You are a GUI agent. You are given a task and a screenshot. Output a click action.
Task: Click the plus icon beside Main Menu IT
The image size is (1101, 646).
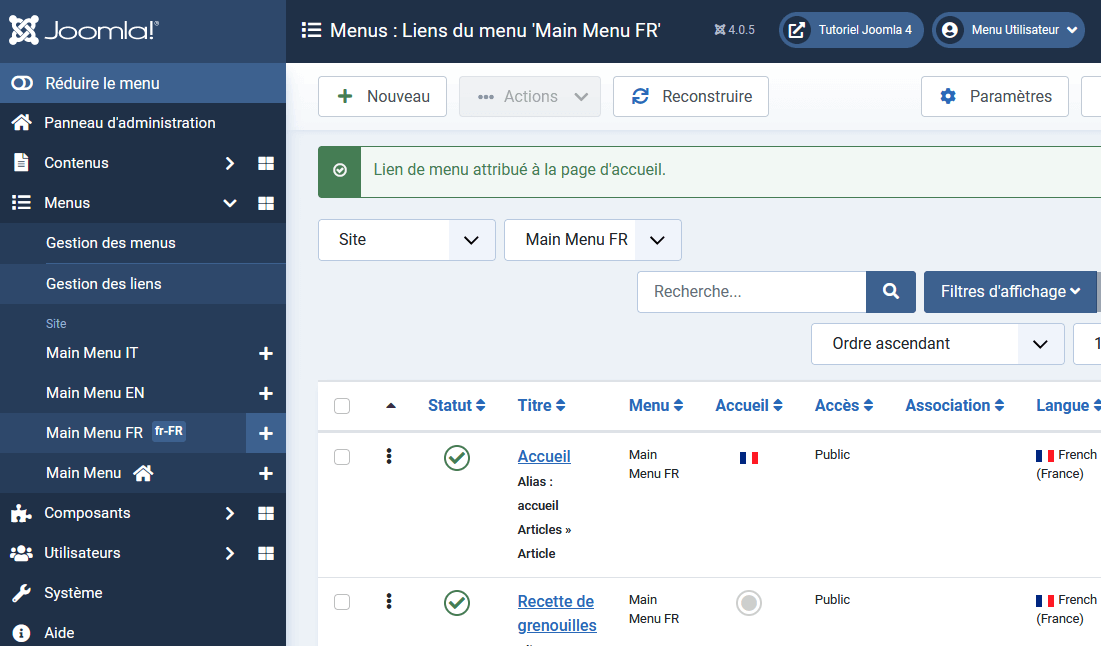267,353
